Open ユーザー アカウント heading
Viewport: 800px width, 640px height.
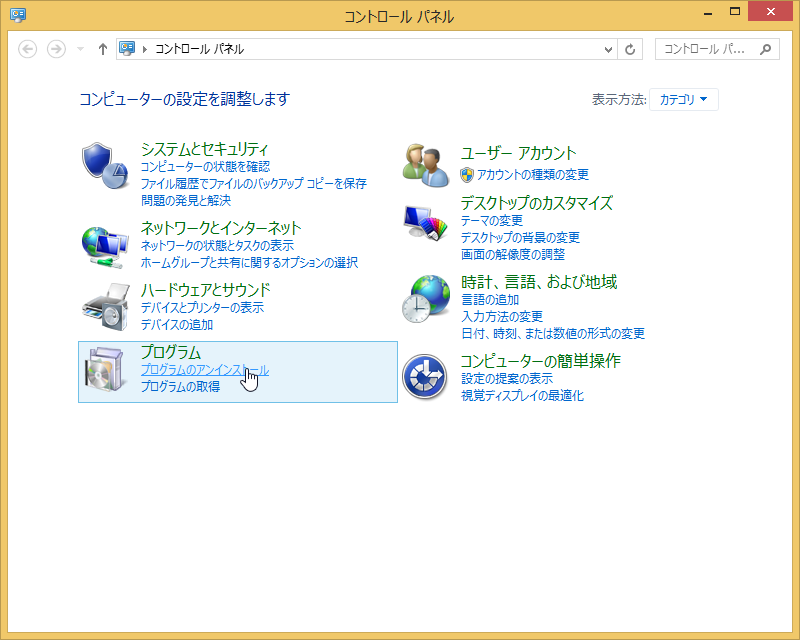click(518, 153)
